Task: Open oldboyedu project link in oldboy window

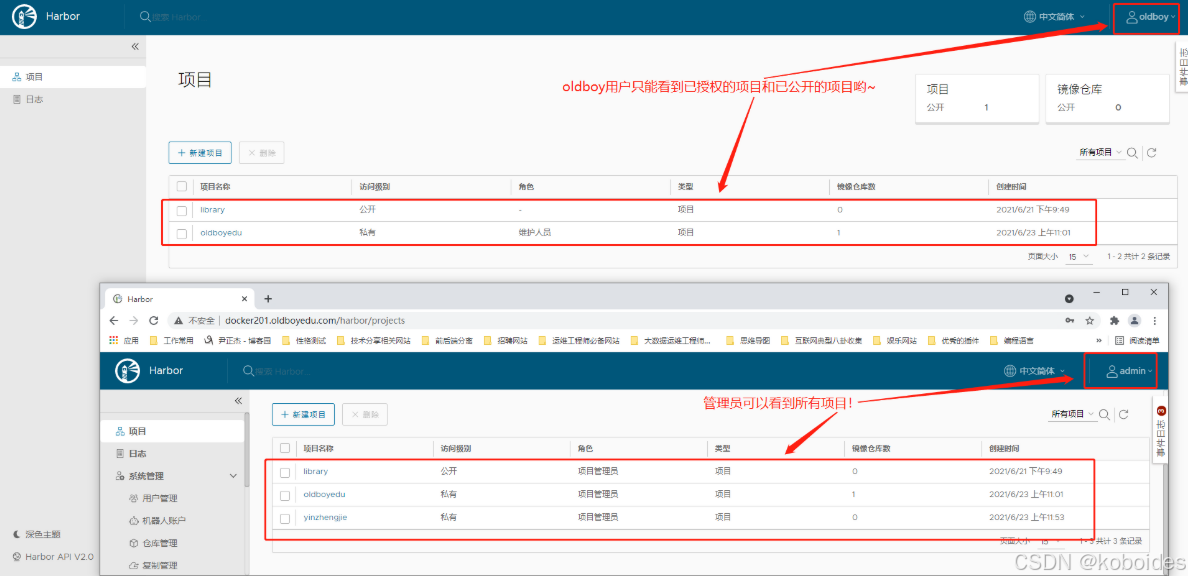Action: [x=221, y=233]
